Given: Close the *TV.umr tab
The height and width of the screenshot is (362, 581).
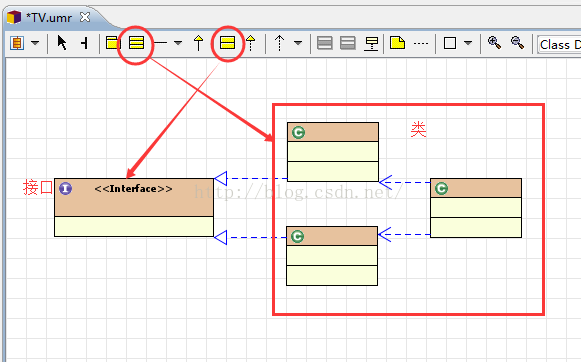Looking at the screenshot, I should [85, 17].
